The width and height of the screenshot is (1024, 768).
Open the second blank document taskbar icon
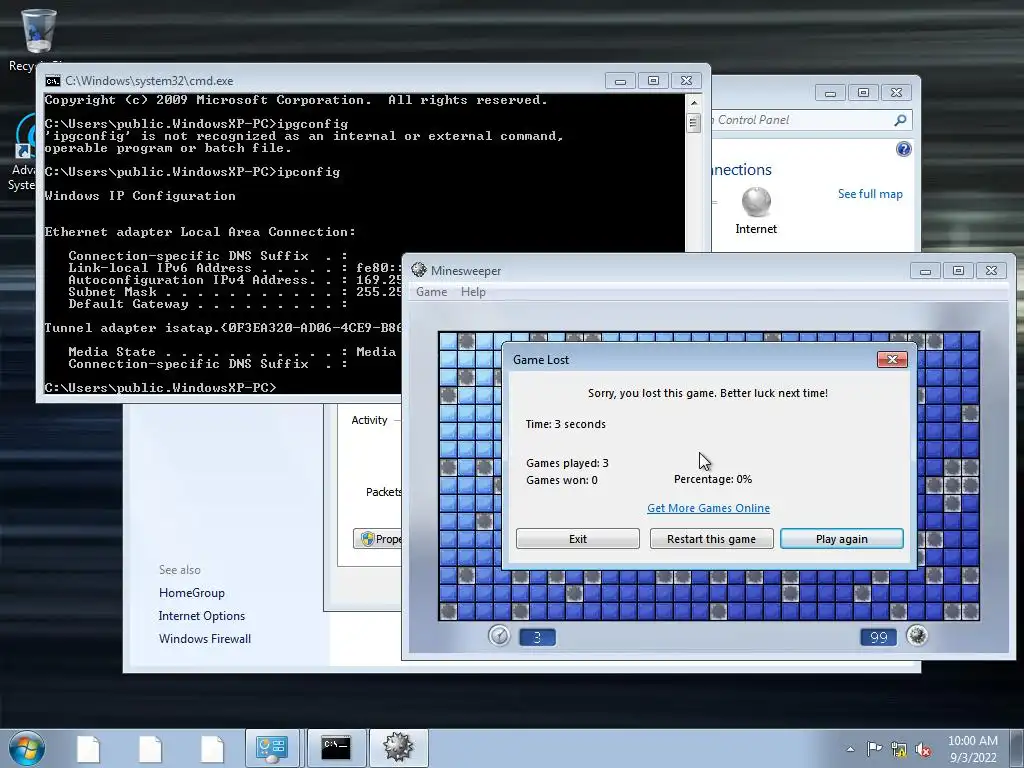tap(150, 748)
